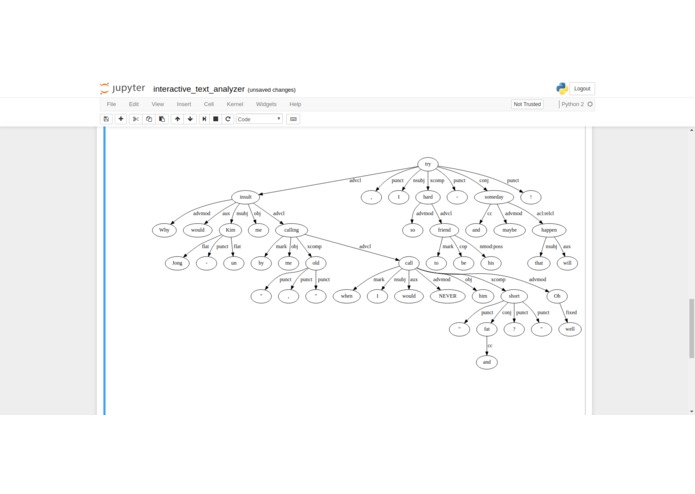Click the Jupyter logo

click(122, 88)
